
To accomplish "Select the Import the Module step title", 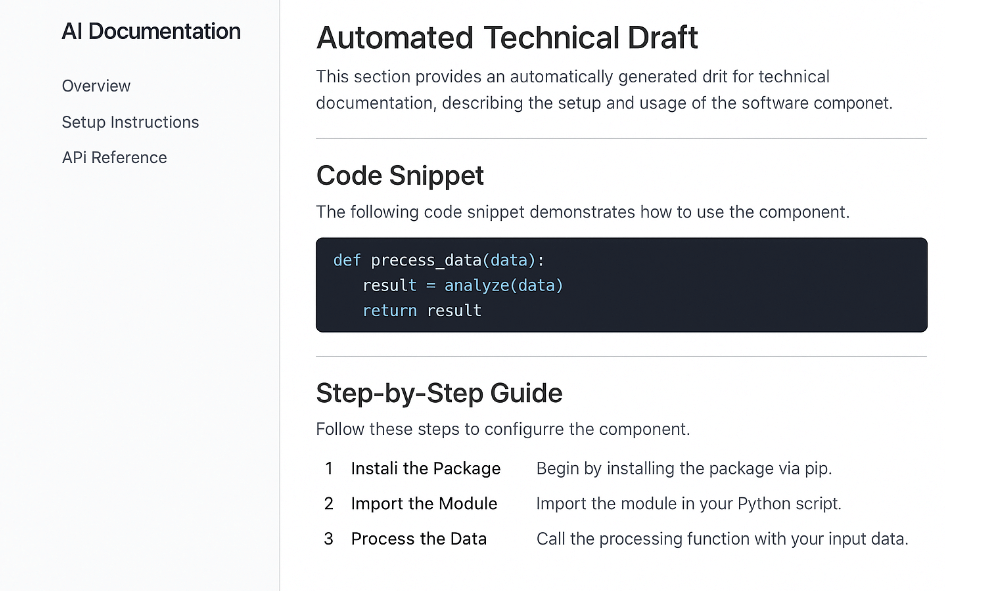I will 424,503.
